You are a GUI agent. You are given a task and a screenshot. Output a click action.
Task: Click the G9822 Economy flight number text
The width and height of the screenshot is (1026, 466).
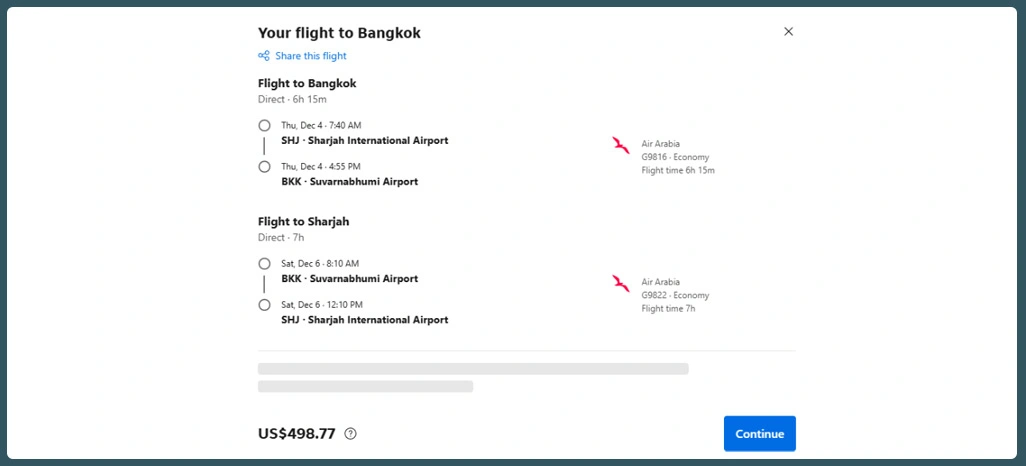pyautogui.click(x=675, y=295)
